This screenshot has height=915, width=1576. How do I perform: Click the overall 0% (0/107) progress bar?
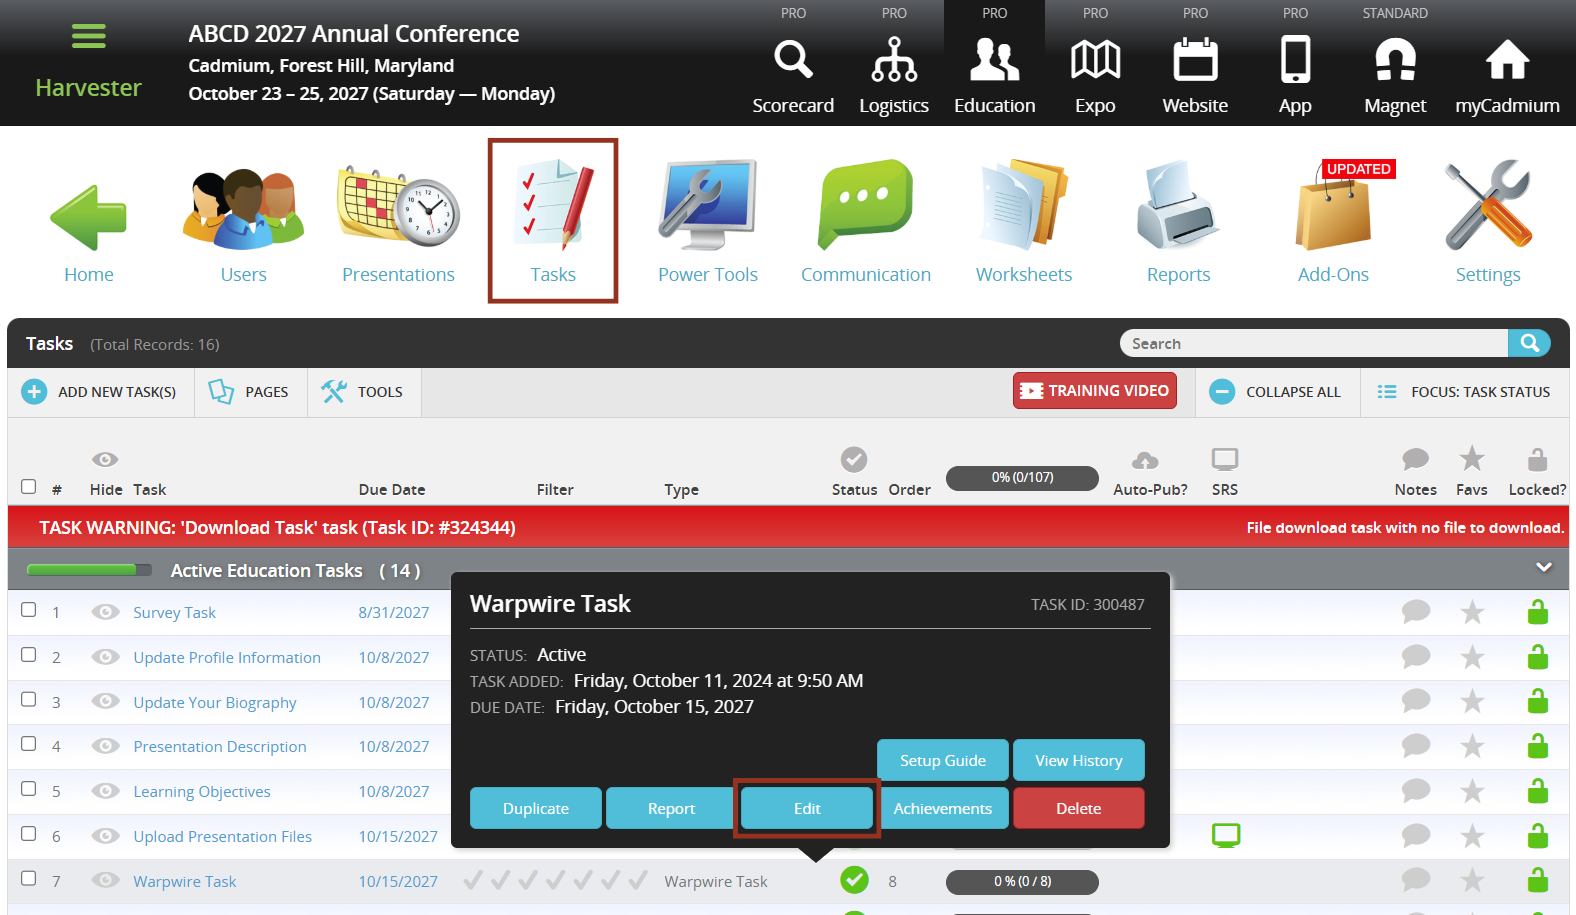click(1022, 478)
